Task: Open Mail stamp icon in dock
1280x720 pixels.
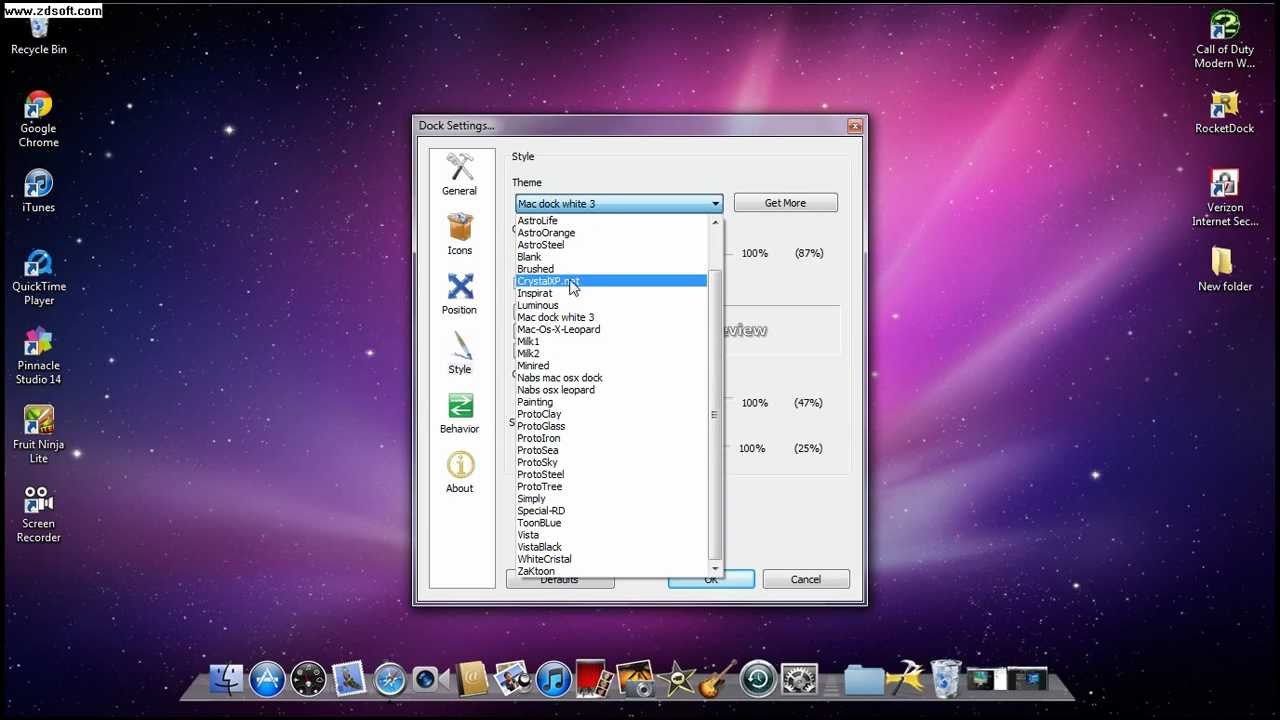Action: pos(349,680)
